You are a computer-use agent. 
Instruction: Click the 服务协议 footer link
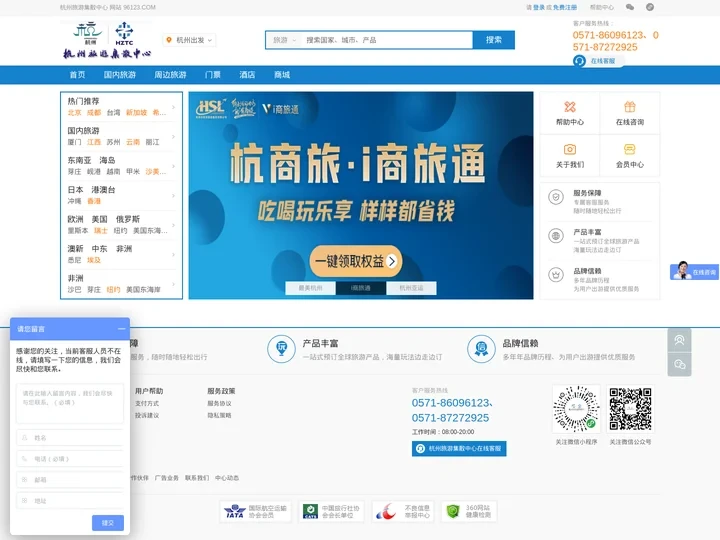point(219,403)
